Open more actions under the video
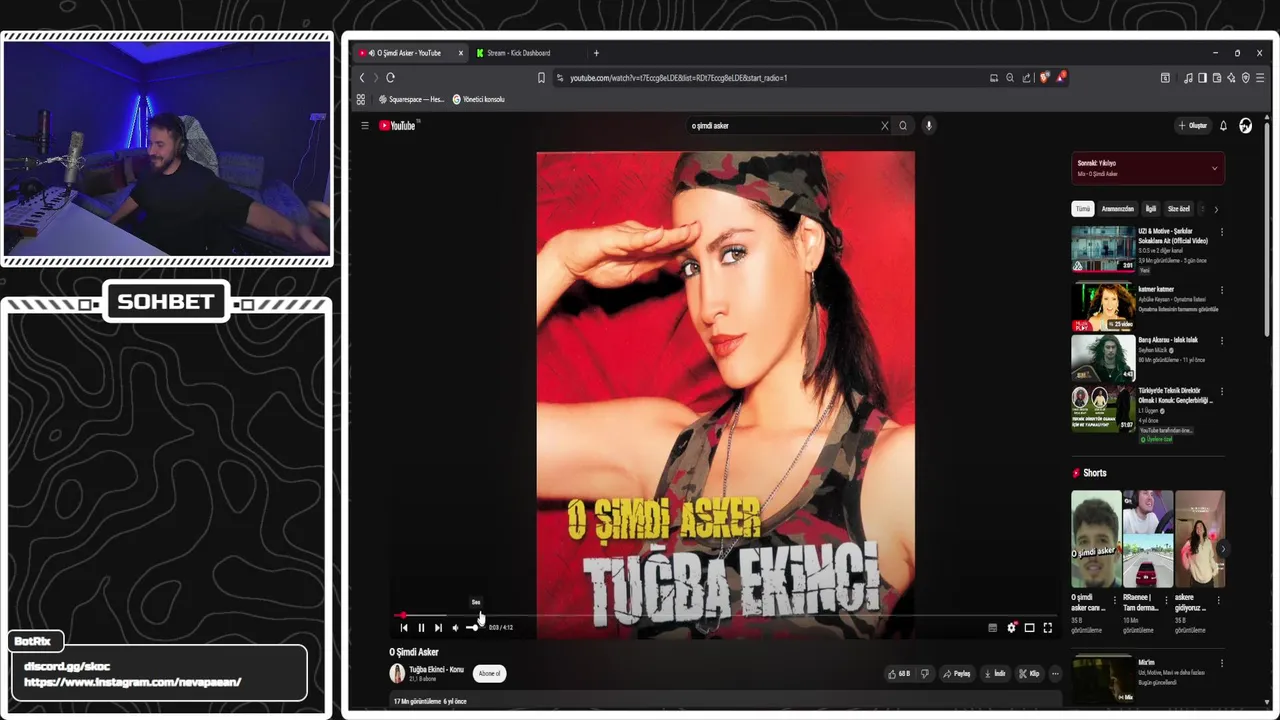This screenshot has height=720, width=1280. [x=1055, y=674]
